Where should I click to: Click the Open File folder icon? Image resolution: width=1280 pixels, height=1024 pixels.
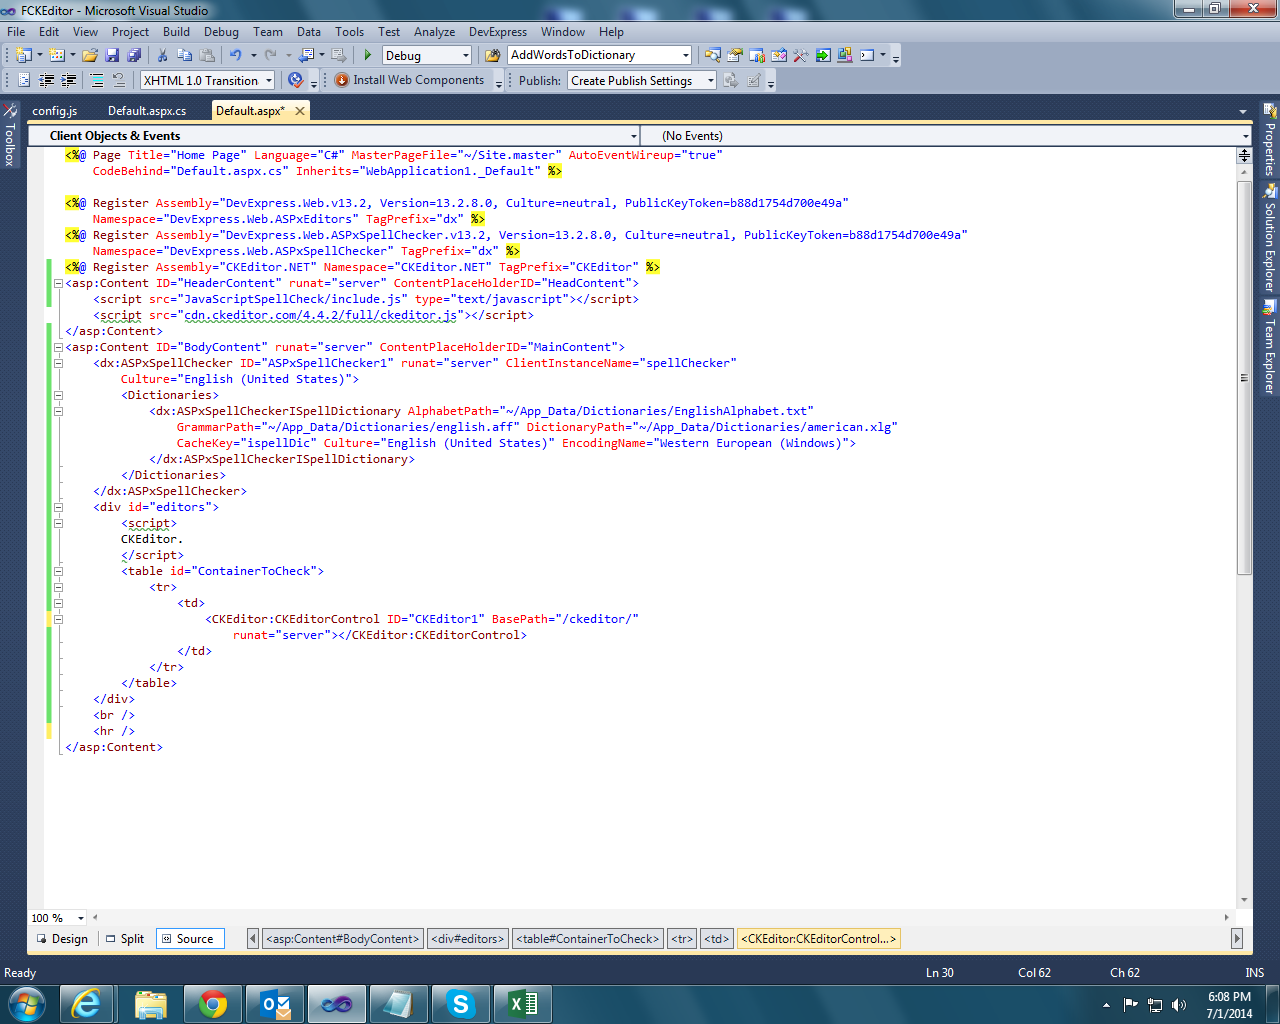pos(90,56)
